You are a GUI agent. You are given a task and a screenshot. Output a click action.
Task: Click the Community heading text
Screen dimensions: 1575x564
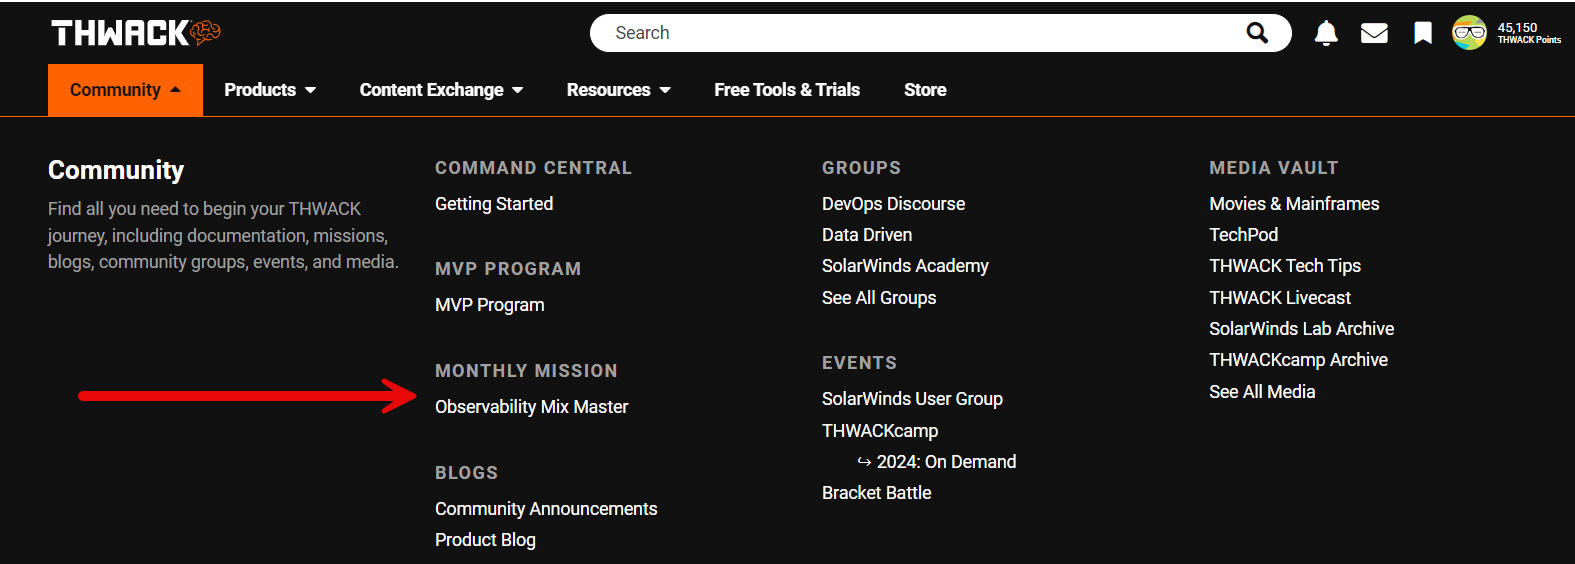116,170
